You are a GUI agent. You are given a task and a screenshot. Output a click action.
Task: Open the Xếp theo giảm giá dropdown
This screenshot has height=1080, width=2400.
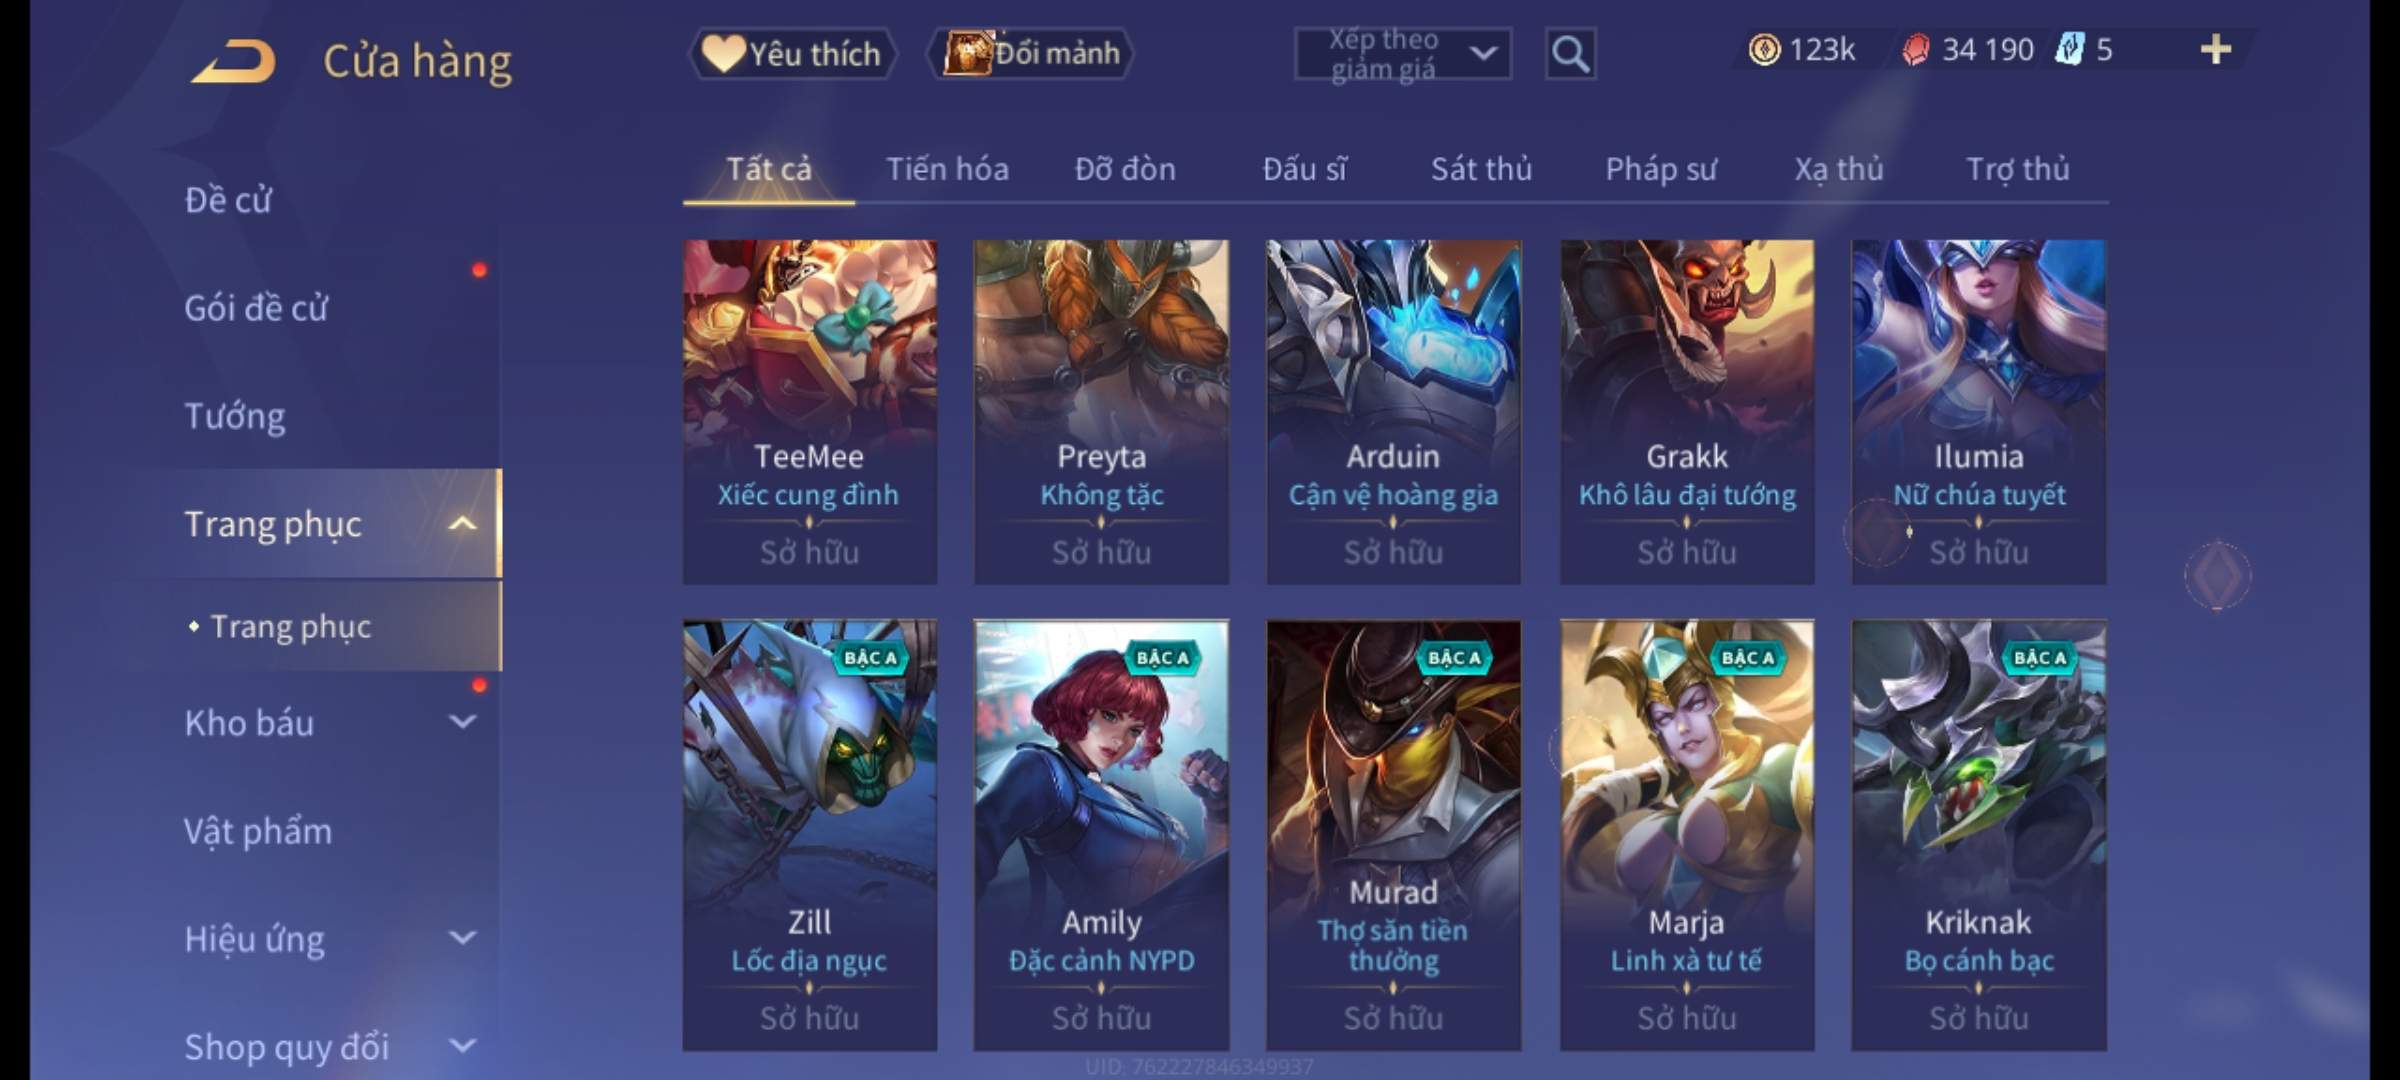click(x=1403, y=54)
